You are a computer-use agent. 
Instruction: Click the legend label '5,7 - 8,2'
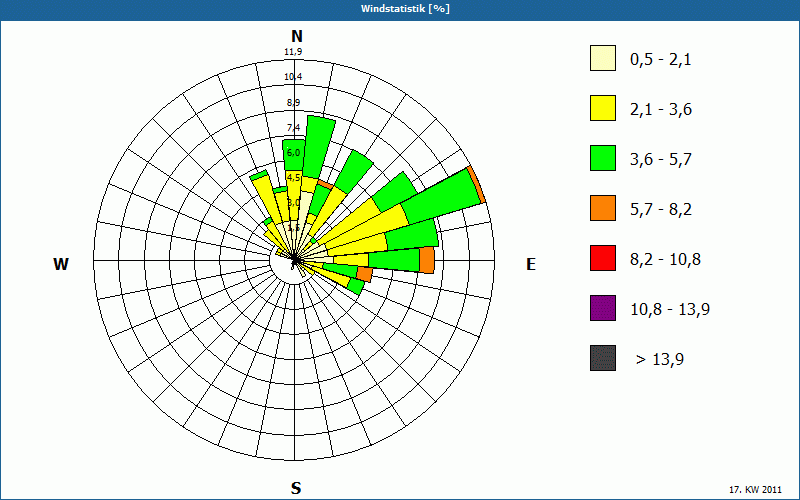[x=661, y=210]
